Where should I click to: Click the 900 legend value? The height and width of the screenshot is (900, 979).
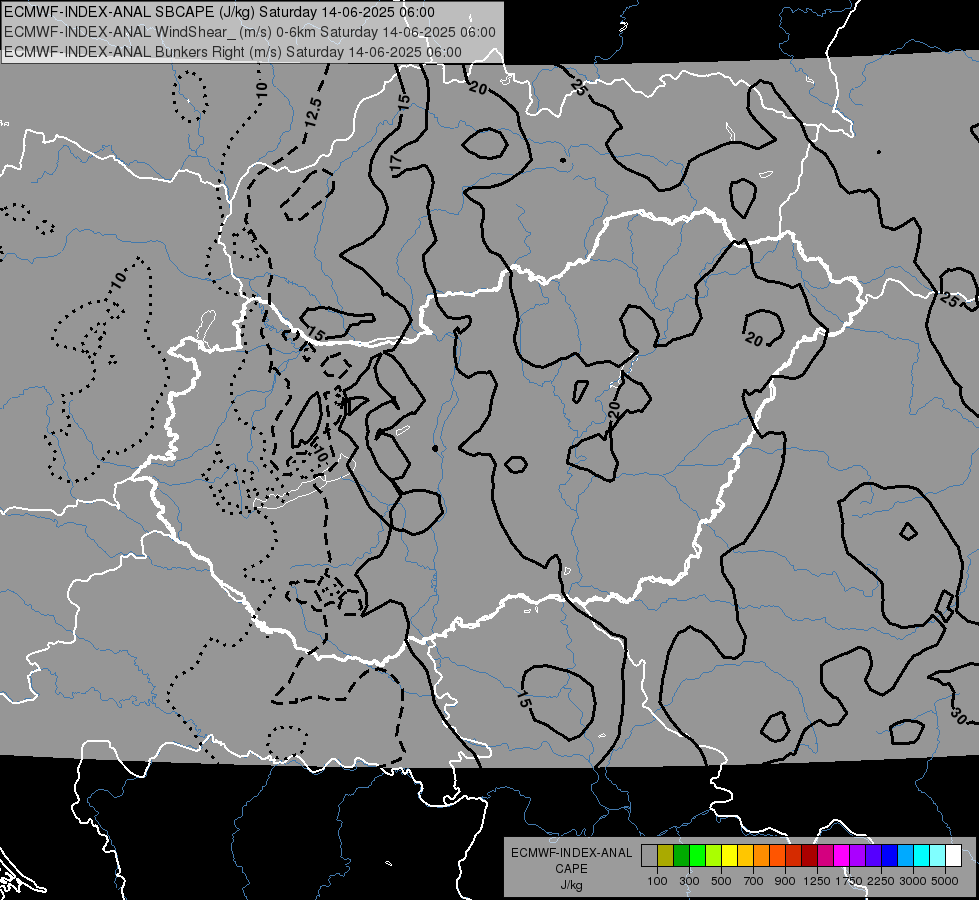click(x=785, y=881)
